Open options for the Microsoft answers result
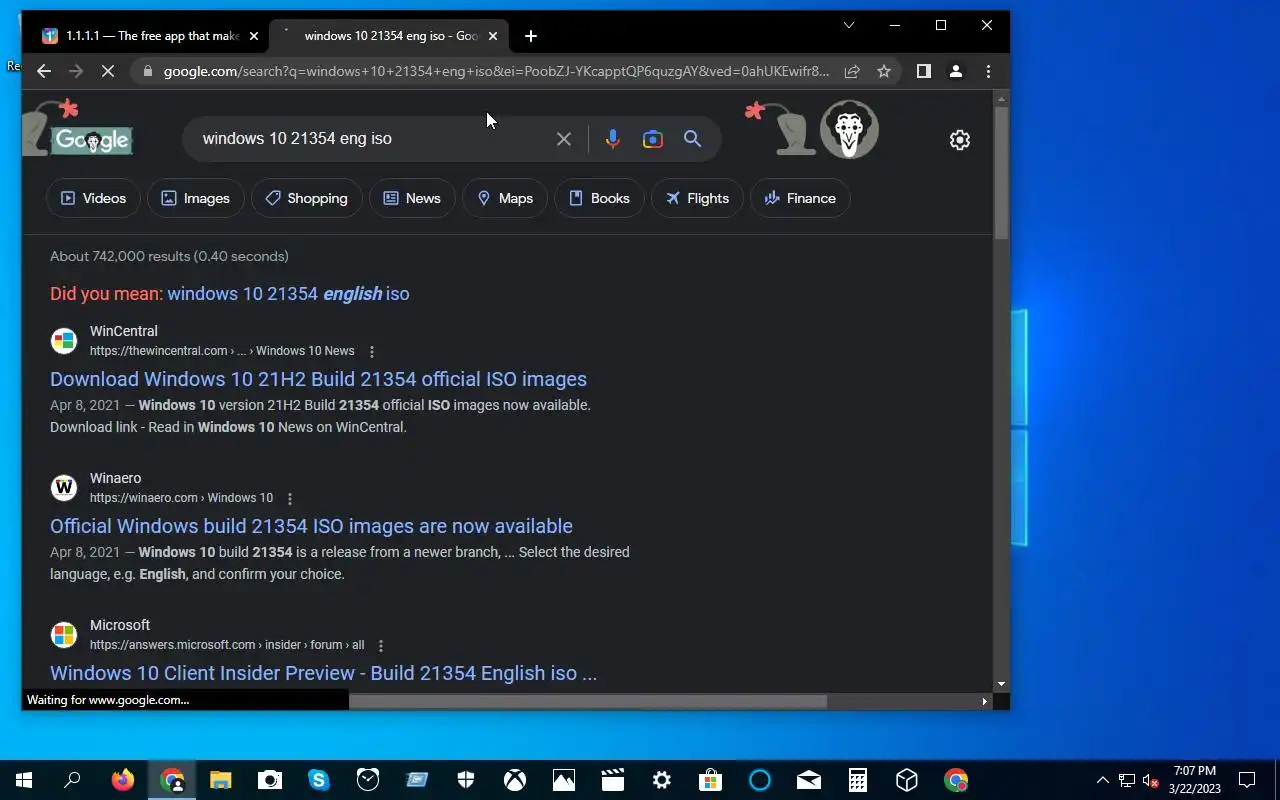This screenshot has height=800, width=1280. click(x=381, y=646)
